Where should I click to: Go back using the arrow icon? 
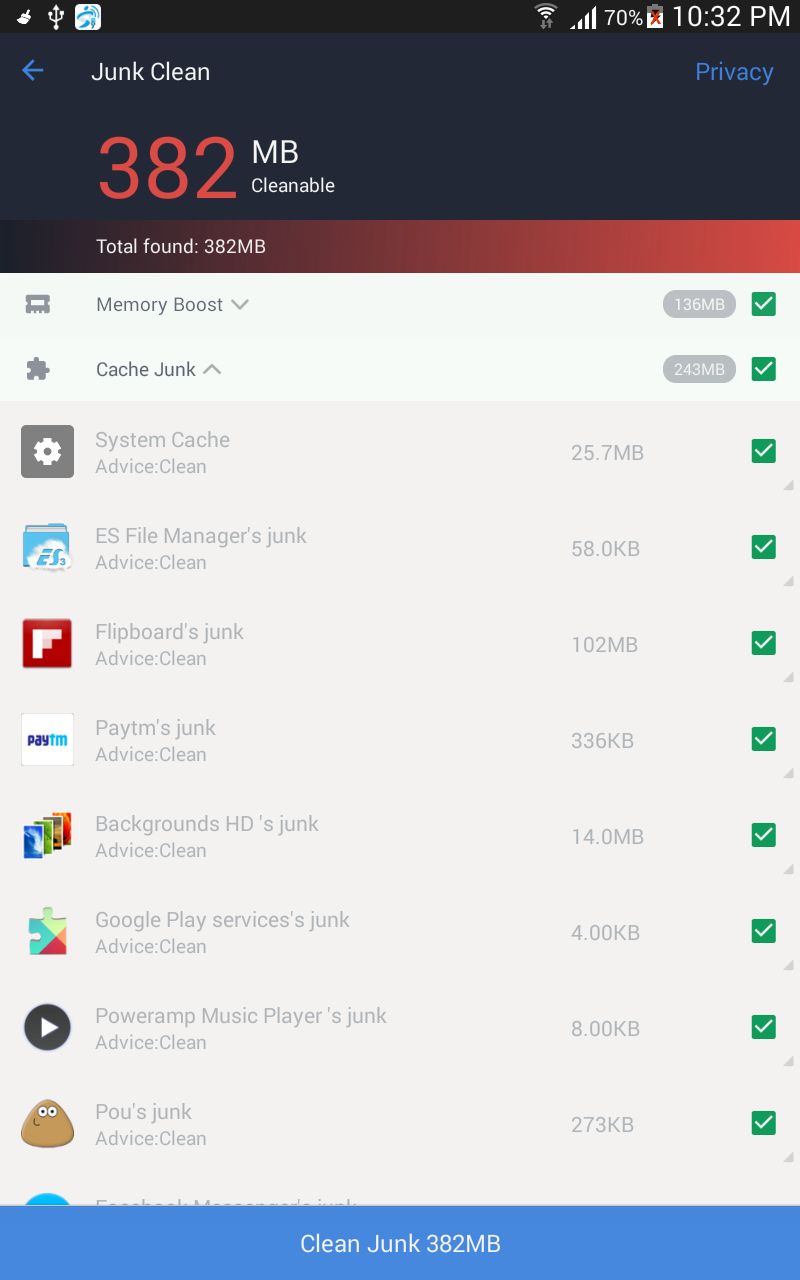33,71
